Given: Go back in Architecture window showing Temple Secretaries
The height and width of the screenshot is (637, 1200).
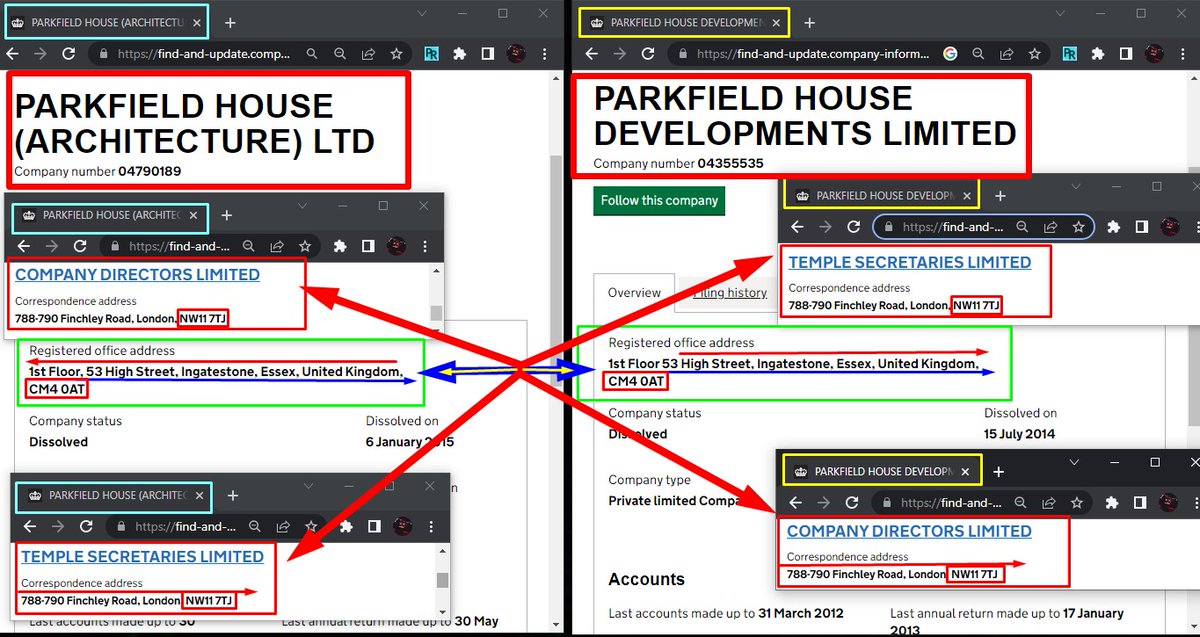Looking at the screenshot, I should [x=29, y=526].
